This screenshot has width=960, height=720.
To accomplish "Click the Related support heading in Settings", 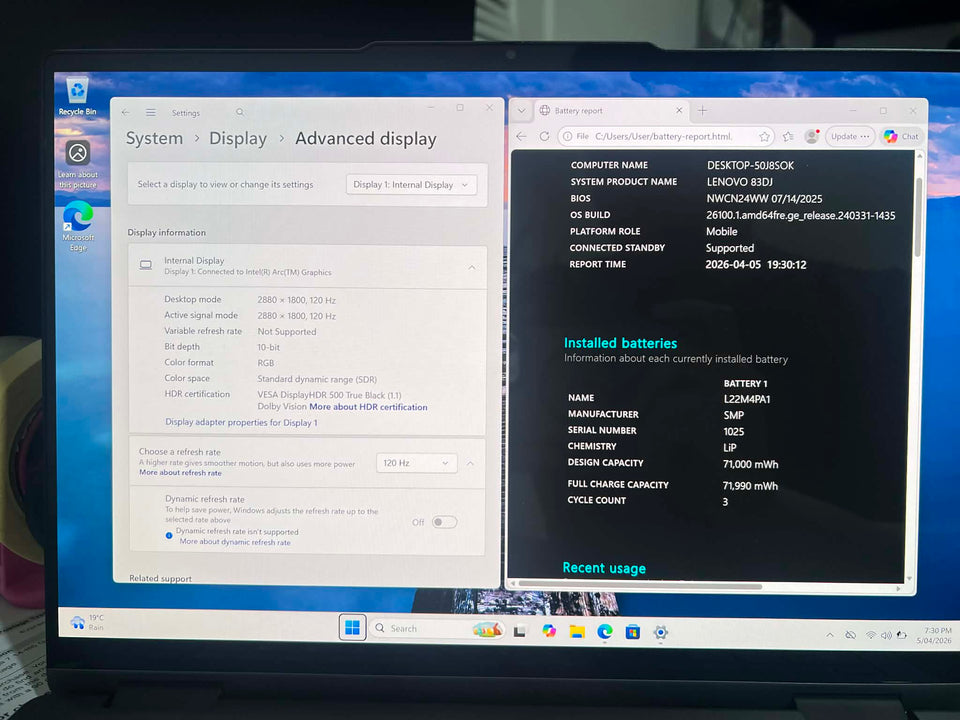I will pos(160,578).
